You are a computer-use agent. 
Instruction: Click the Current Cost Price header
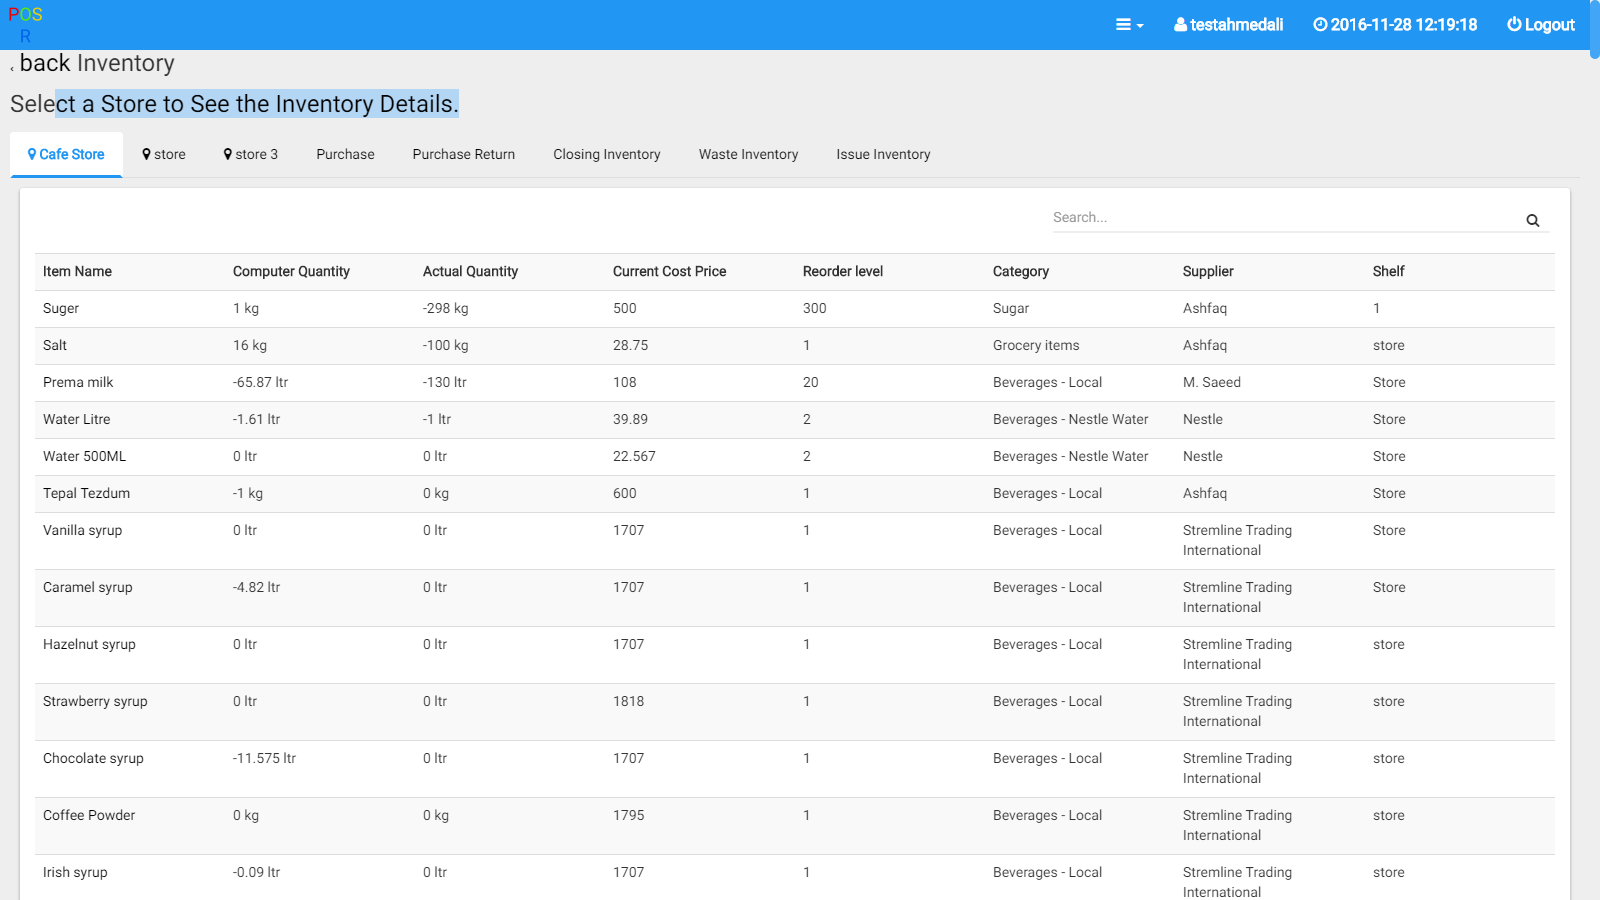(669, 271)
